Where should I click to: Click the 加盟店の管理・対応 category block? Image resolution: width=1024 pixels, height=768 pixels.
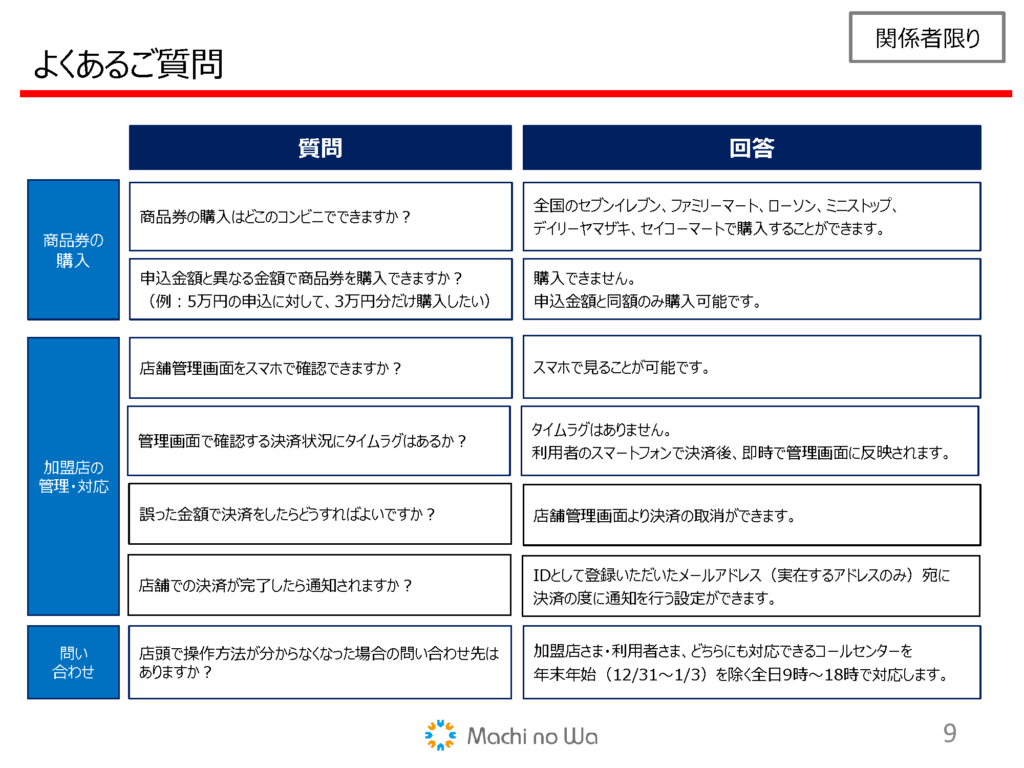73,476
